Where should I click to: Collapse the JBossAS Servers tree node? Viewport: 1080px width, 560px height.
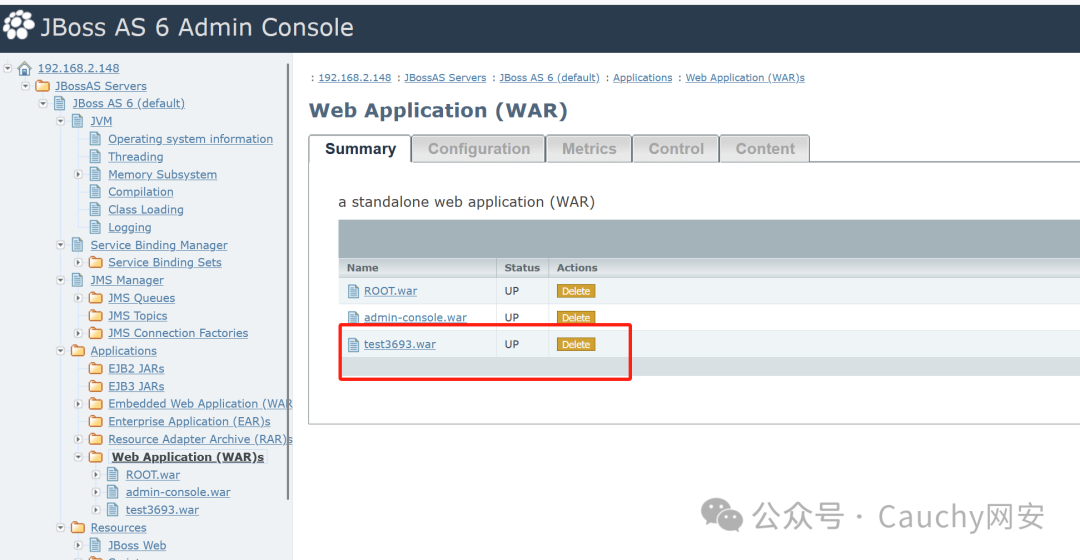coord(25,86)
